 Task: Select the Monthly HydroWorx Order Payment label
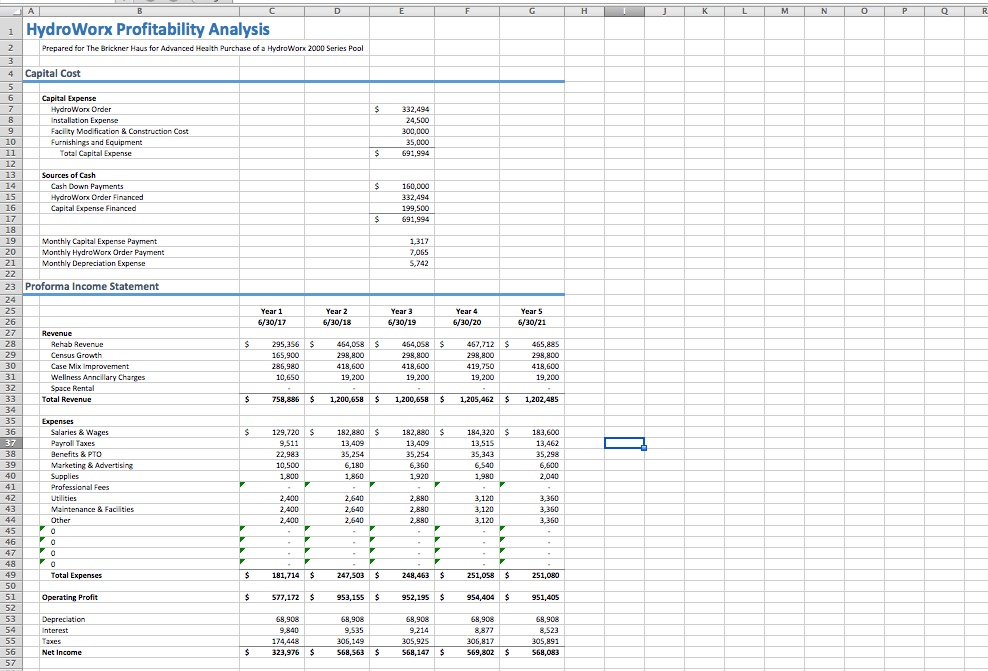tap(103, 253)
